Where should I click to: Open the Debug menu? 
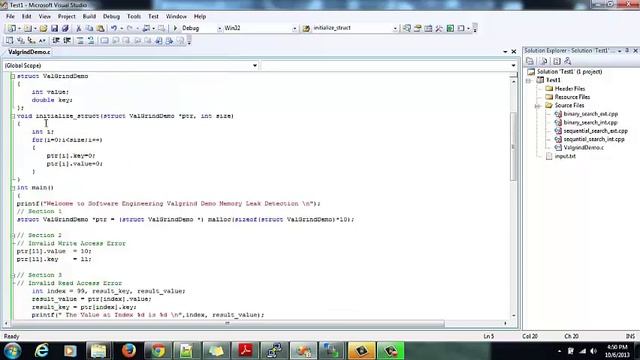tap(111, 16)
